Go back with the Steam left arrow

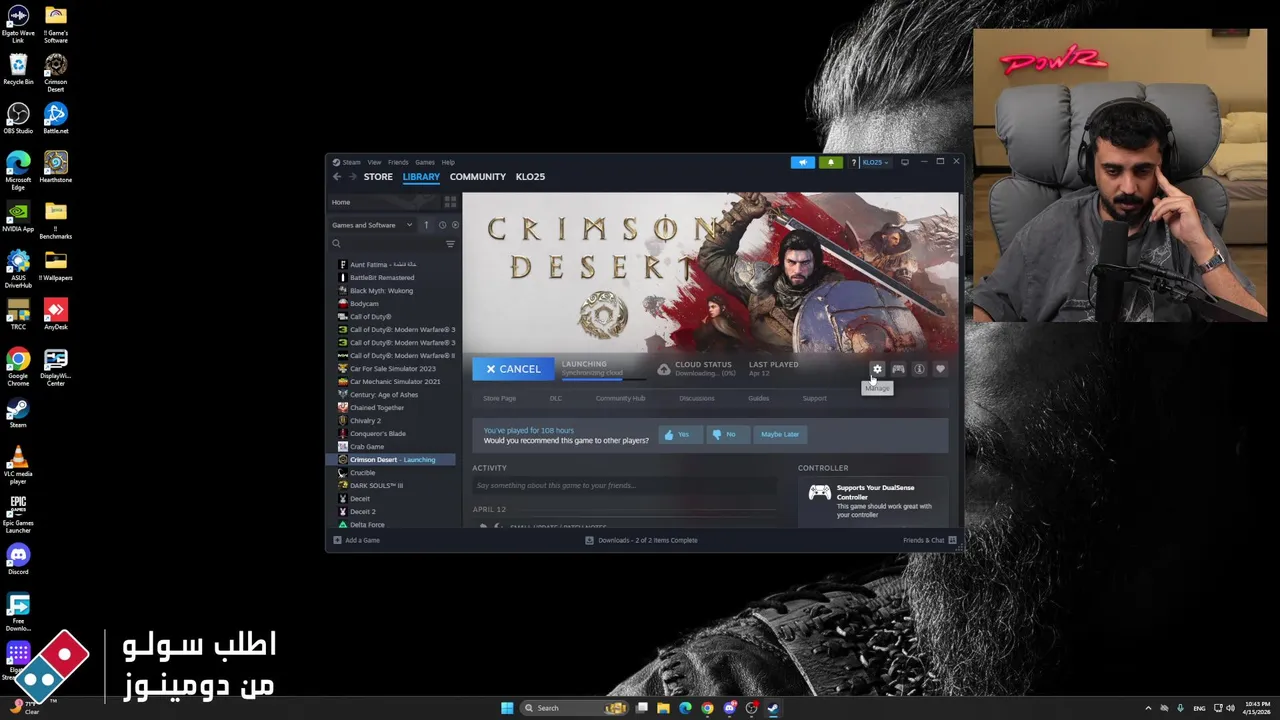(x=337, y=177)
